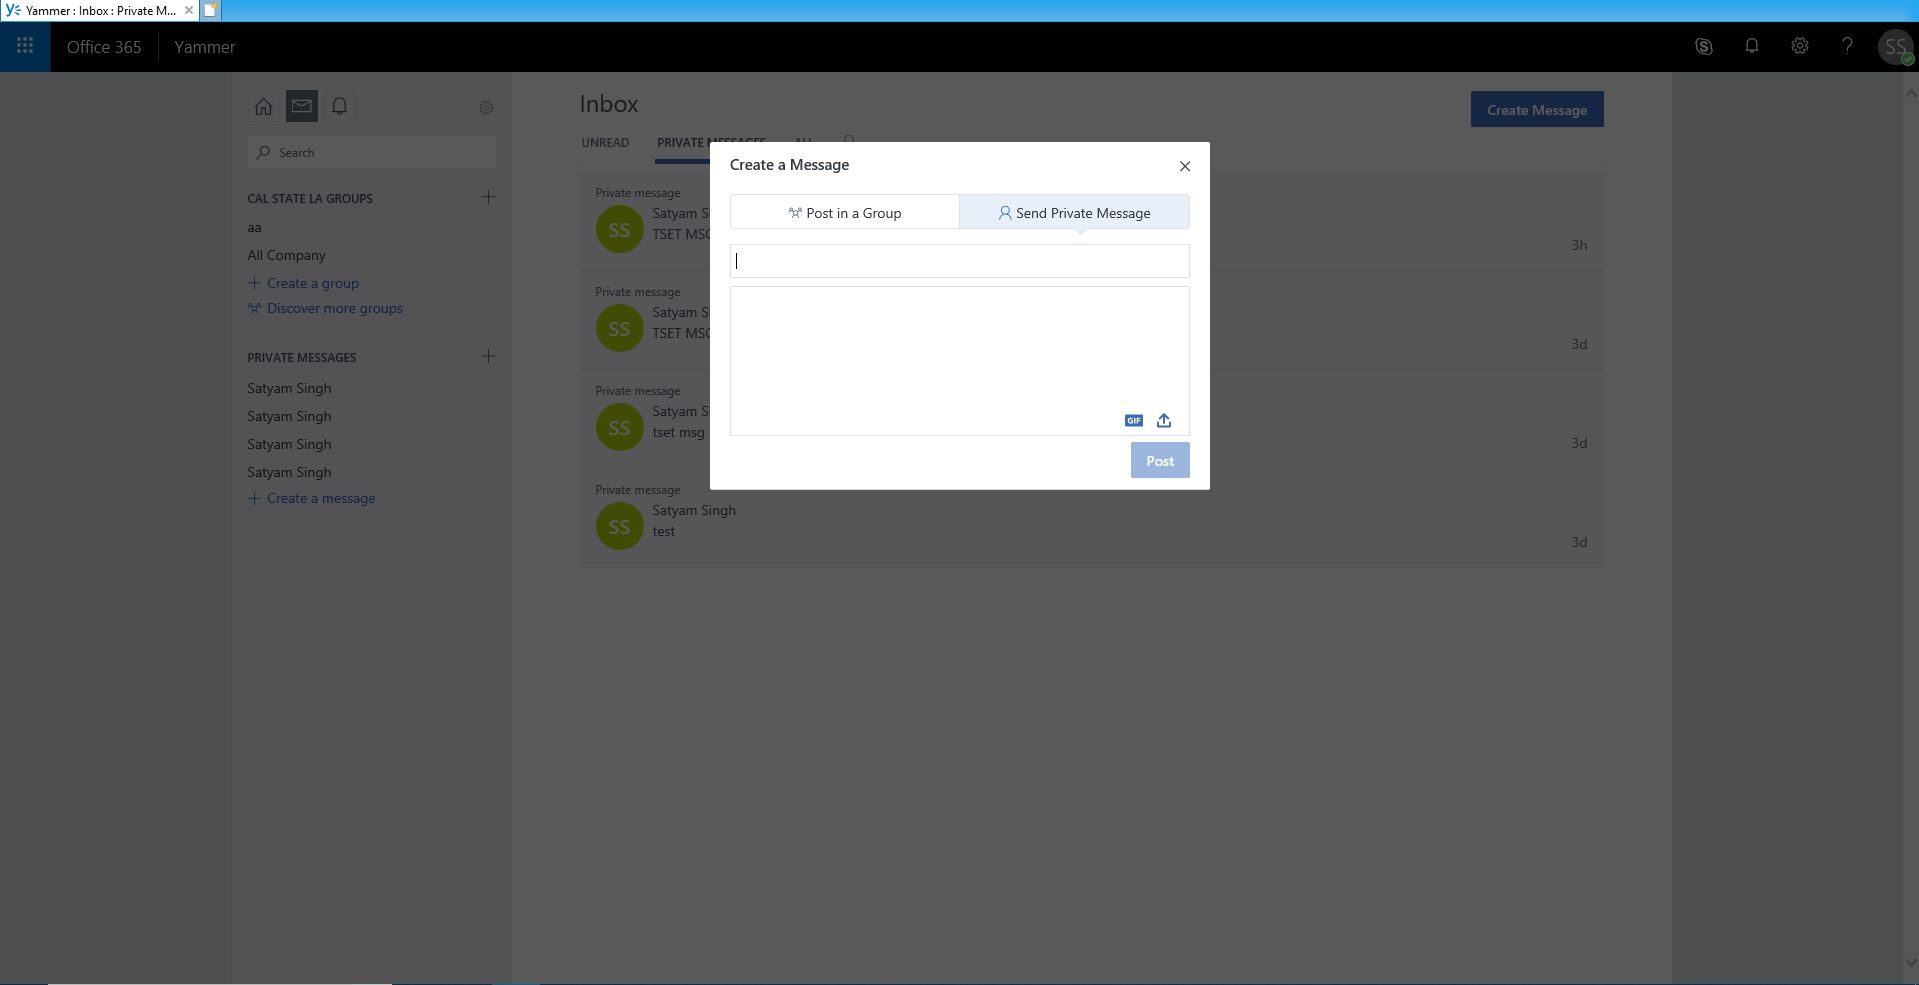Add a group with the Cal State LA Groups plus

pyautogui.click(x=489, y=197)
